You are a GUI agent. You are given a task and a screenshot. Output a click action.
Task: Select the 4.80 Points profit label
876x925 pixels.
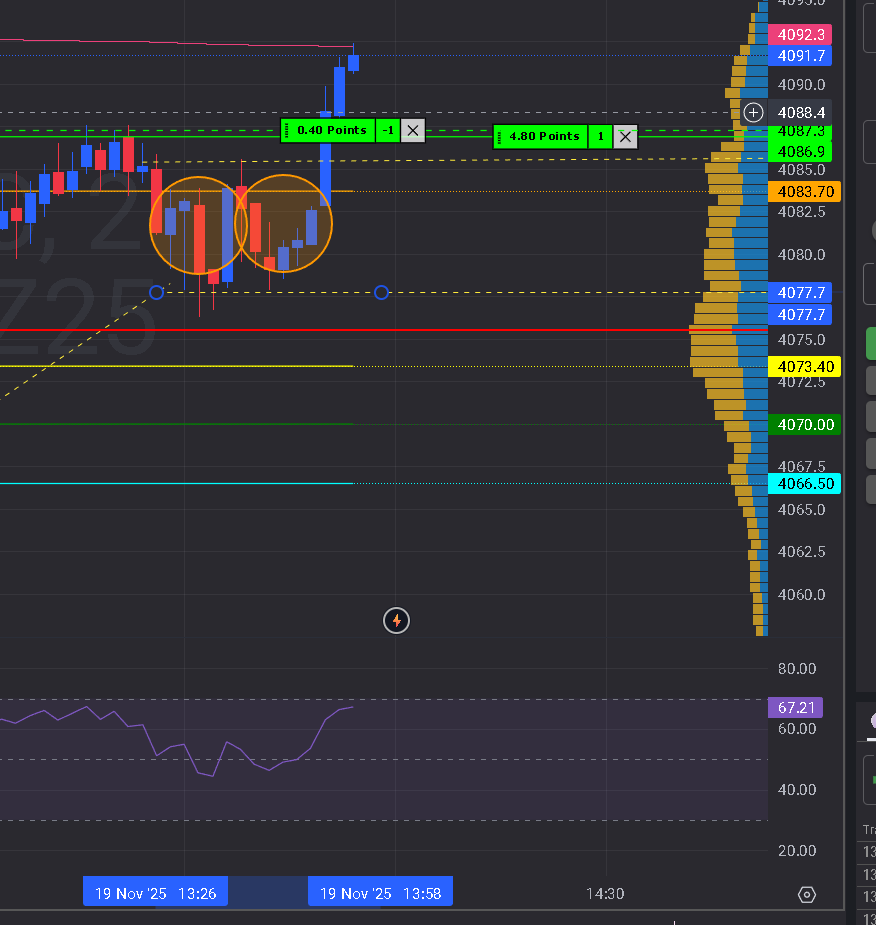[541, 137]
